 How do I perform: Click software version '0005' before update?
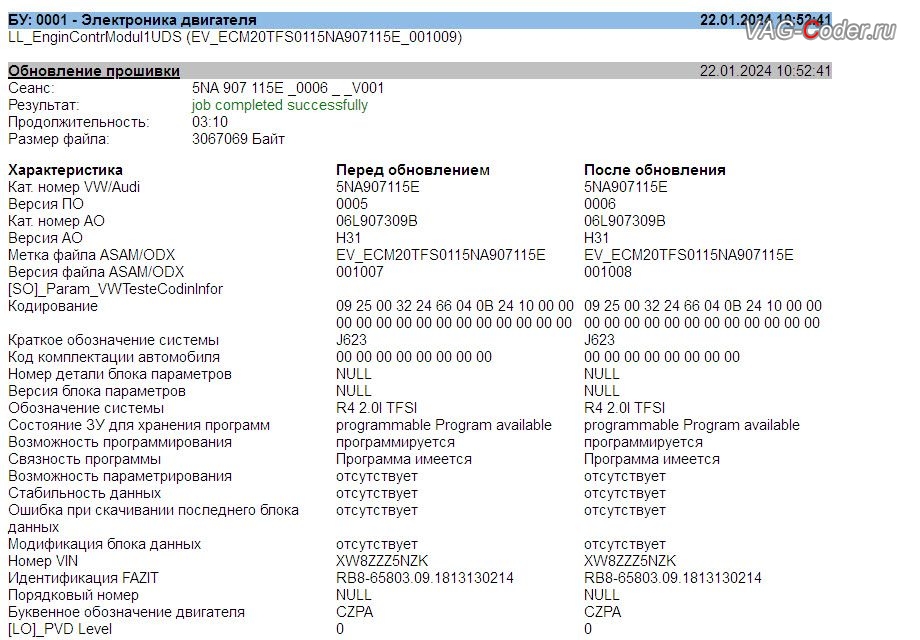[351, 204]
